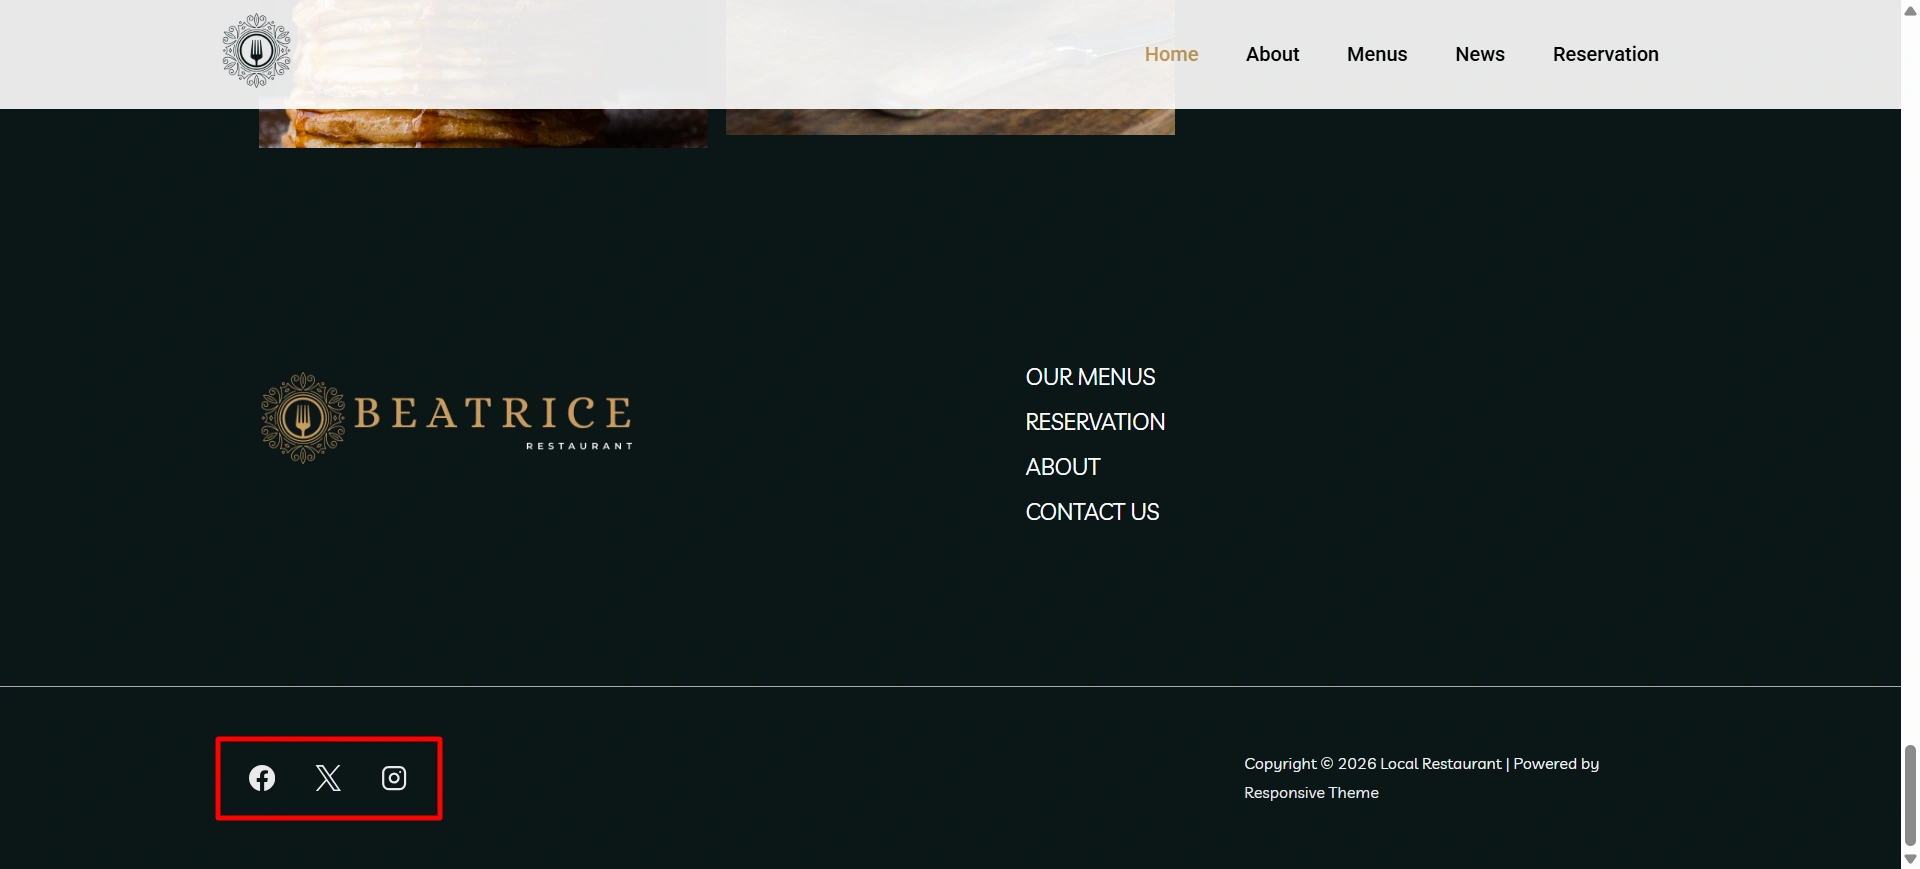This screenshot has width=1920, height=869.
Task: Go to the Home menu item
Action: click(1171, 54)
